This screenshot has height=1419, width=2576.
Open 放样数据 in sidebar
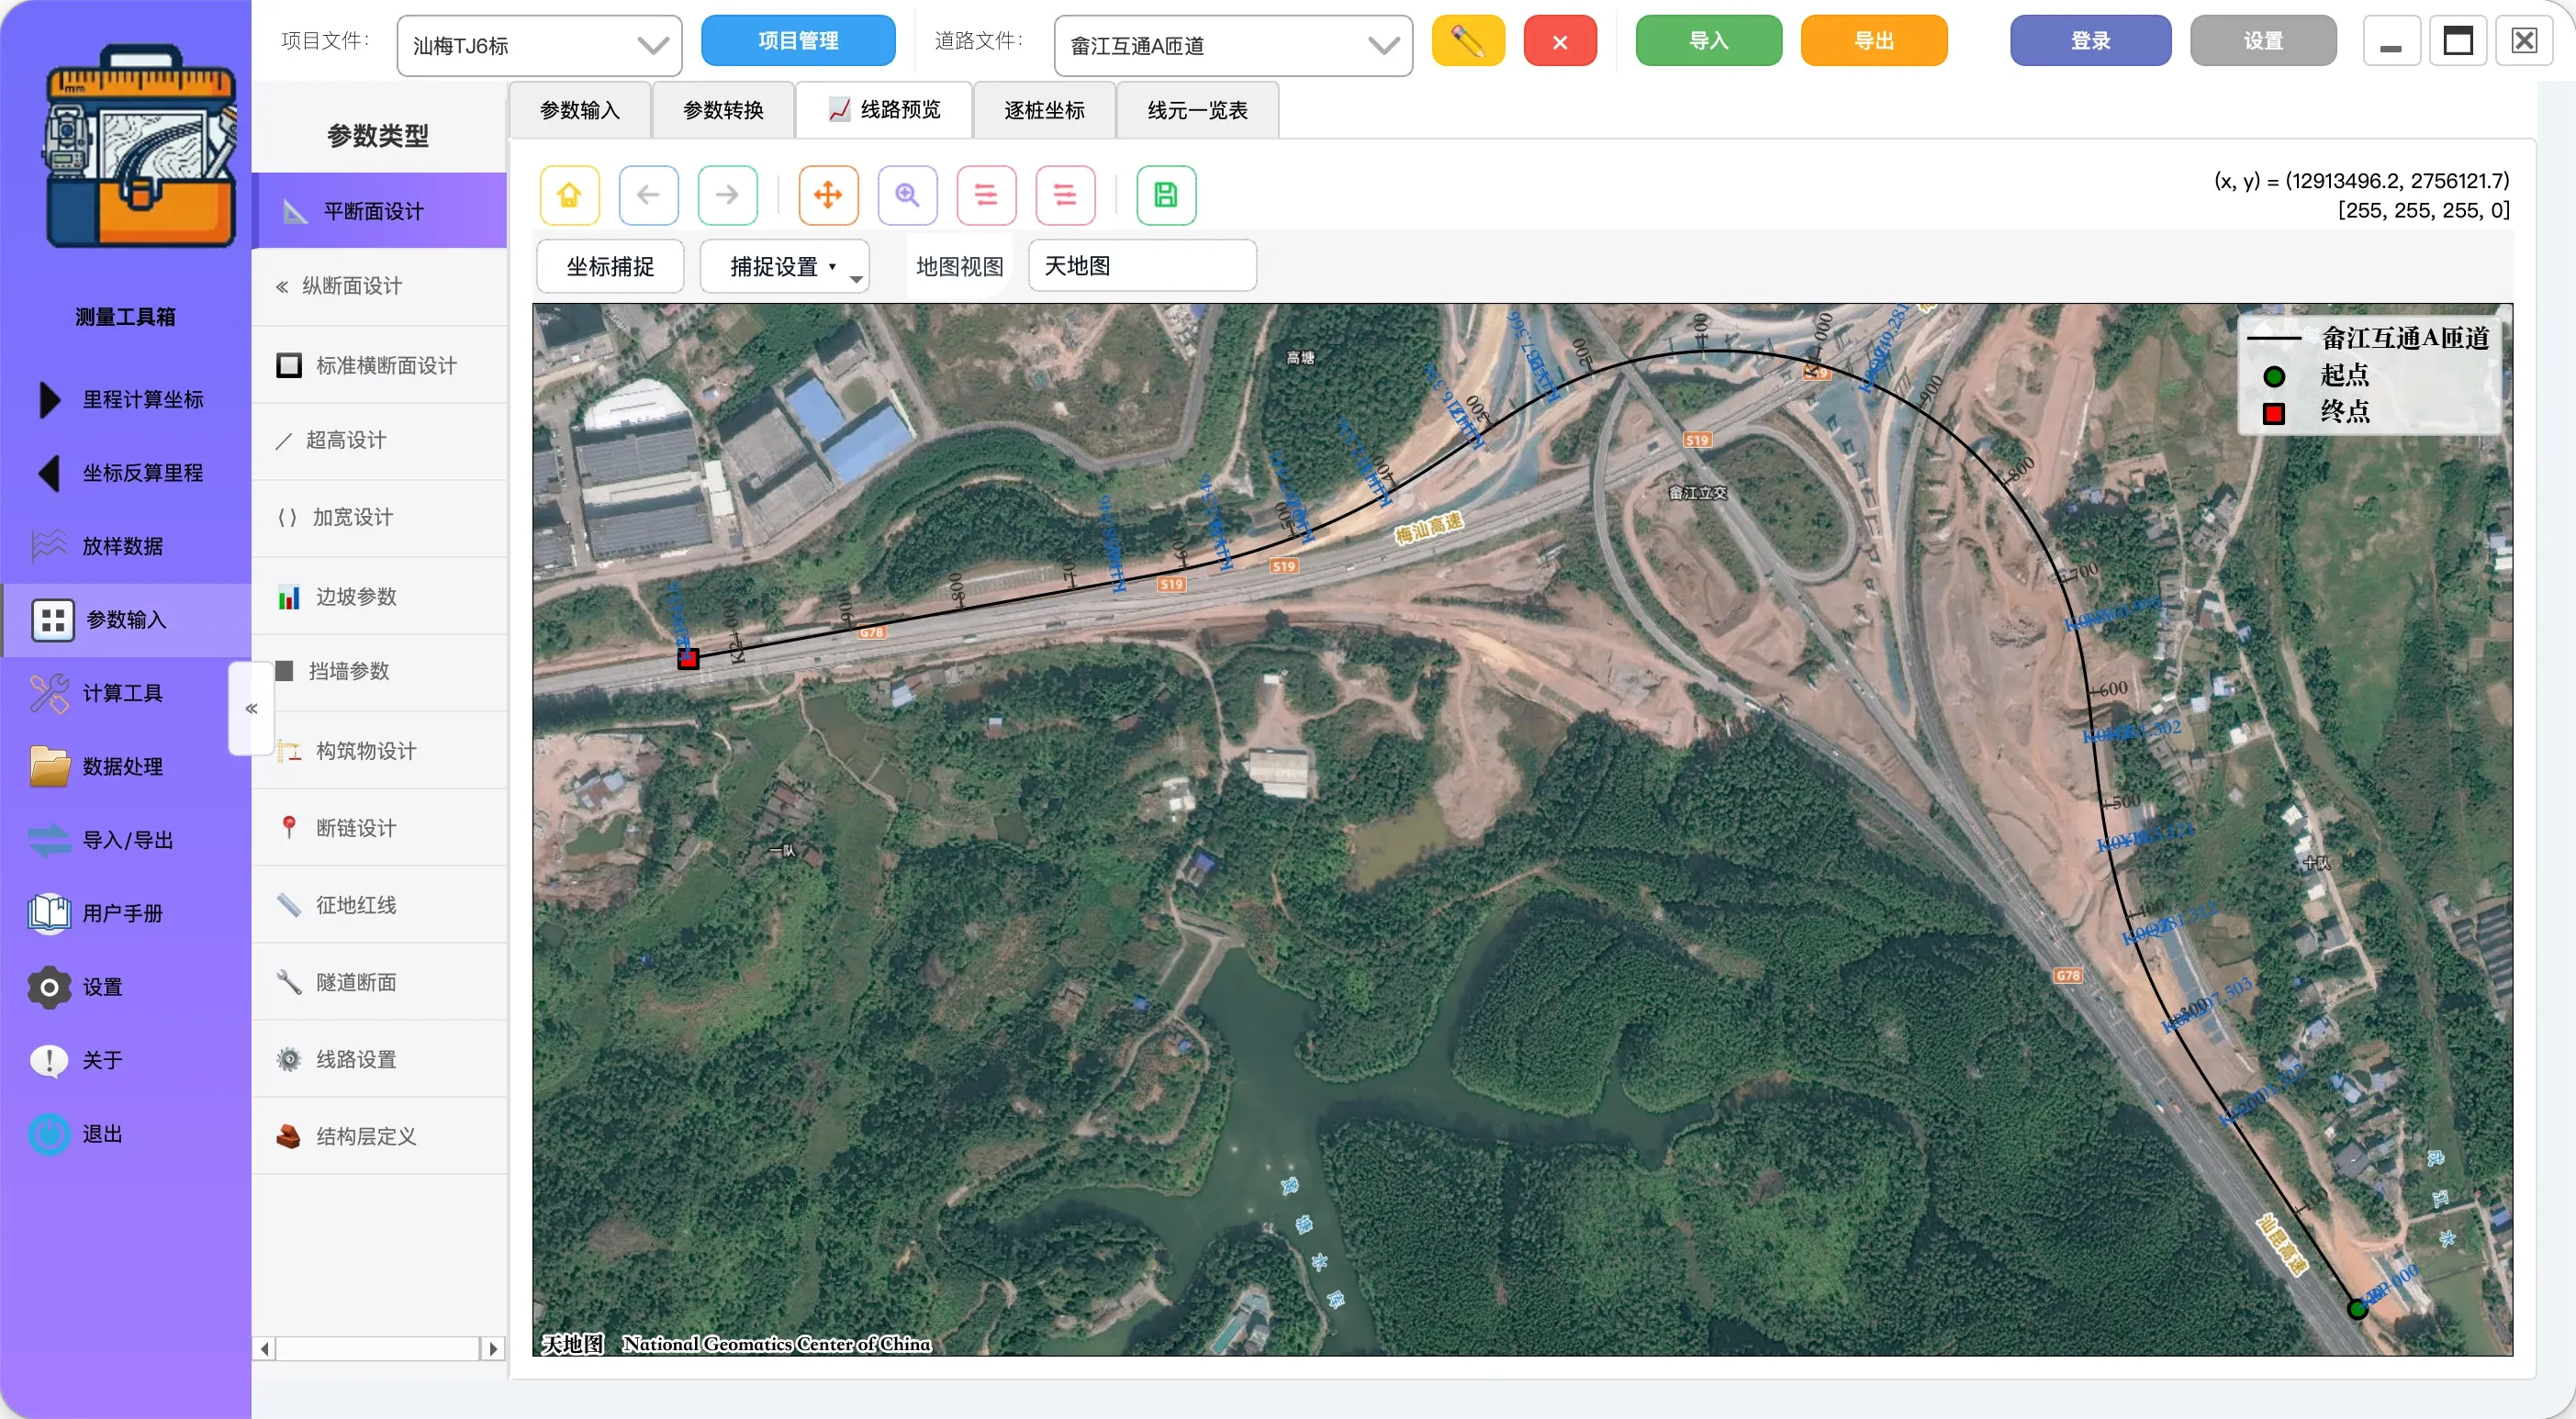[x=125, y=546]
